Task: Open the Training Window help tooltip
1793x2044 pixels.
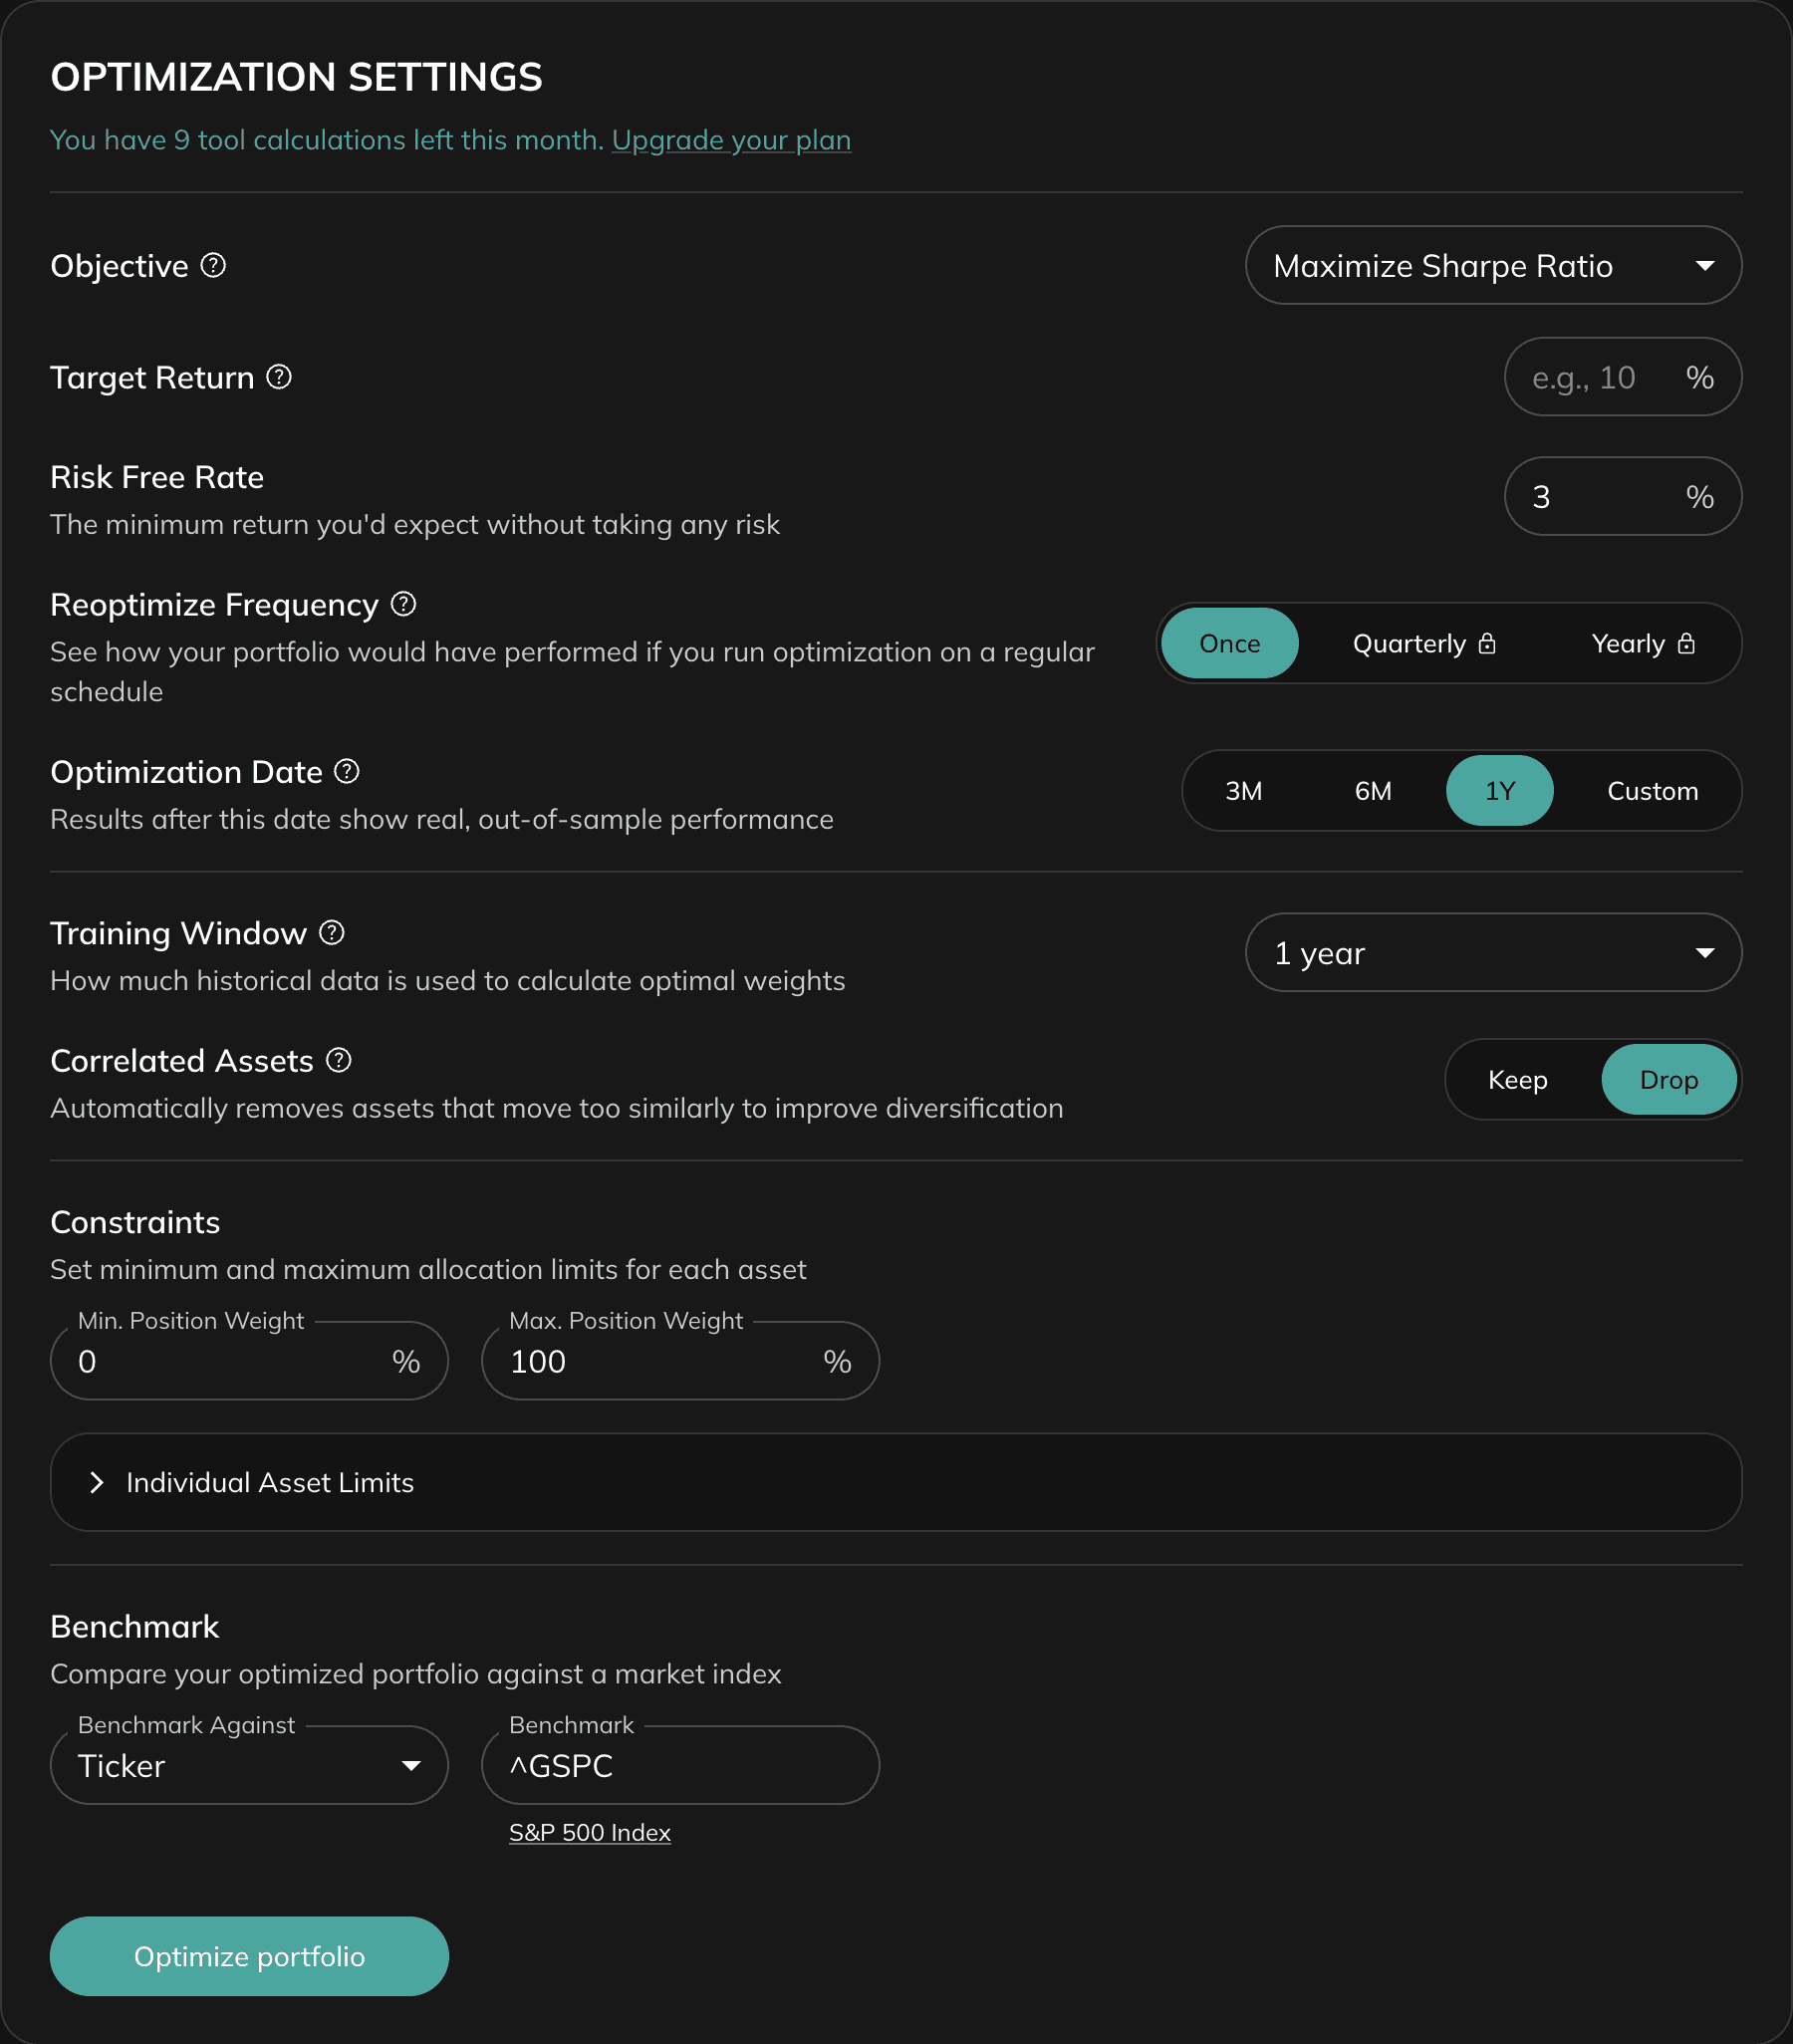Action: 331,932
